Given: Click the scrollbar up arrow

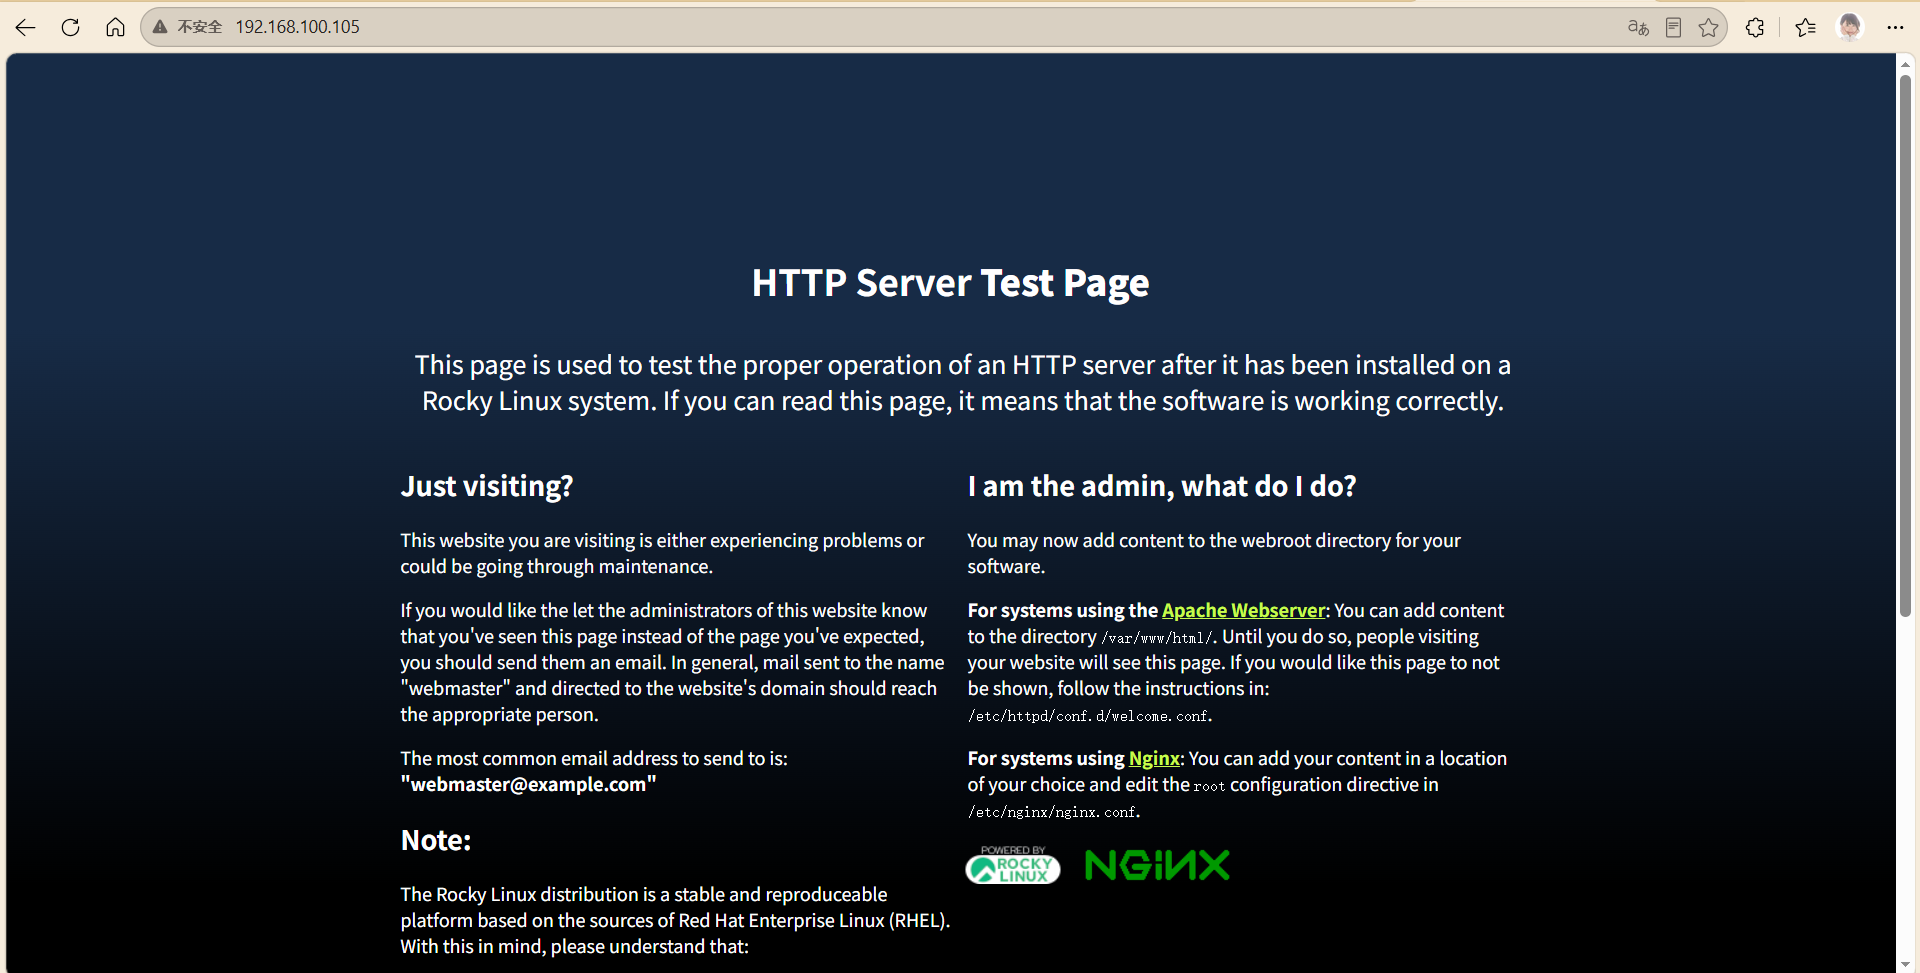Looking at the screenshot, I should [x=1905, y=63].
